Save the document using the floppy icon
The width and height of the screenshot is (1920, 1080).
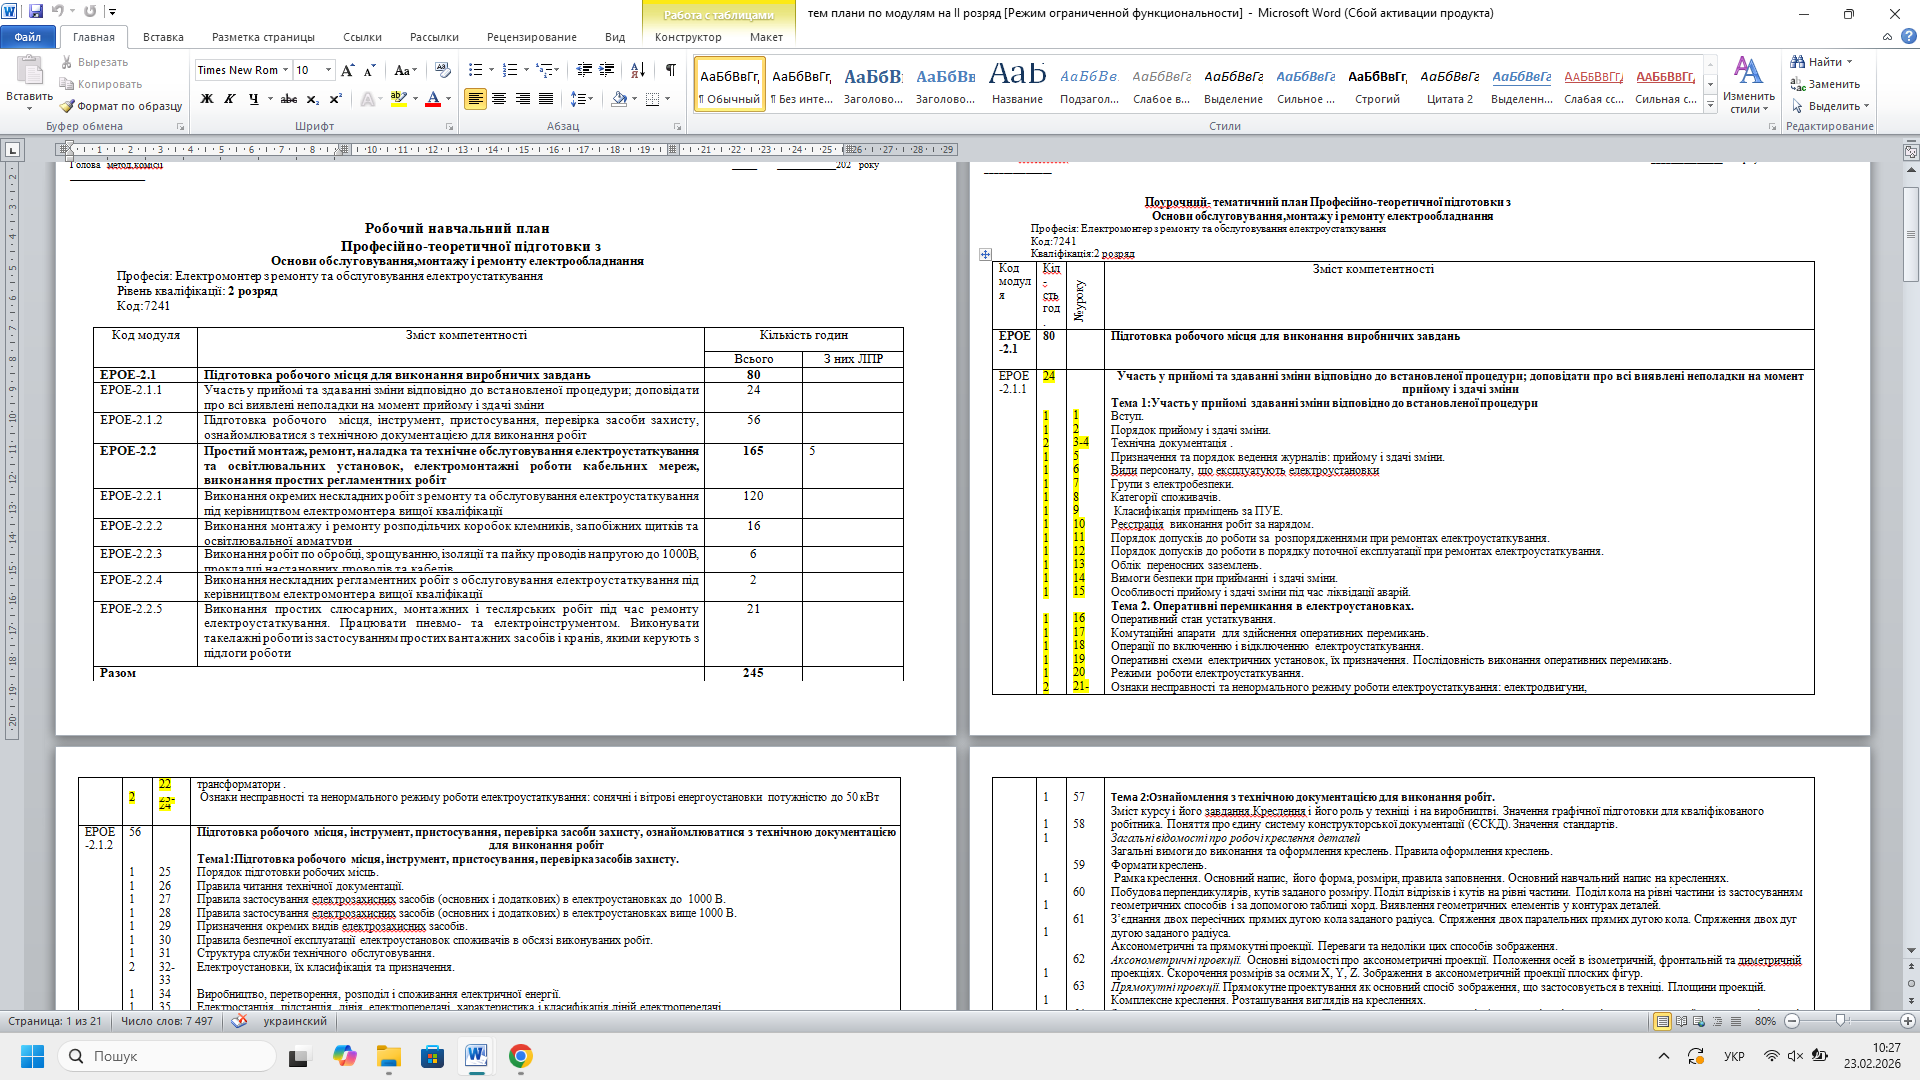[36, 12]
